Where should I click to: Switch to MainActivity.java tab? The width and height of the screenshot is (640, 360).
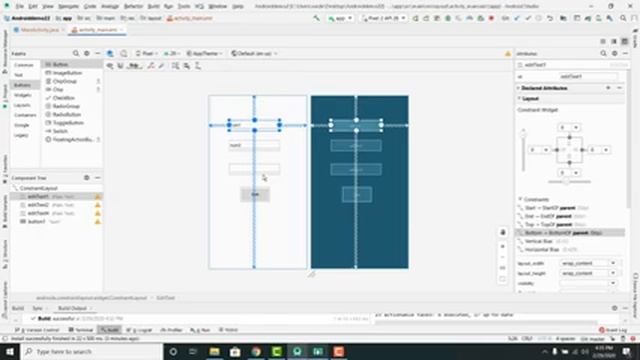click(39, 30)
